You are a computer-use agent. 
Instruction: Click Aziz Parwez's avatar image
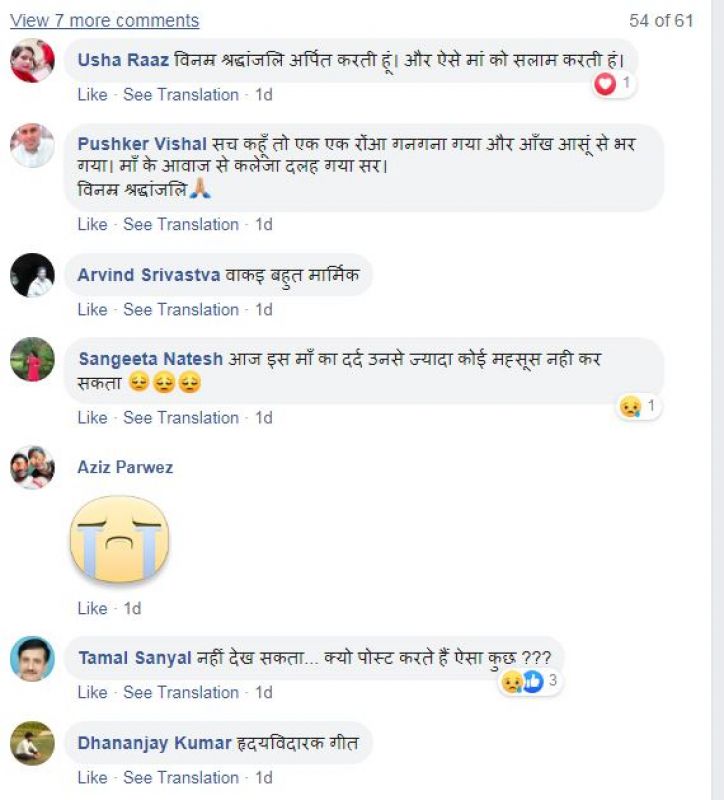coord(32,467)
